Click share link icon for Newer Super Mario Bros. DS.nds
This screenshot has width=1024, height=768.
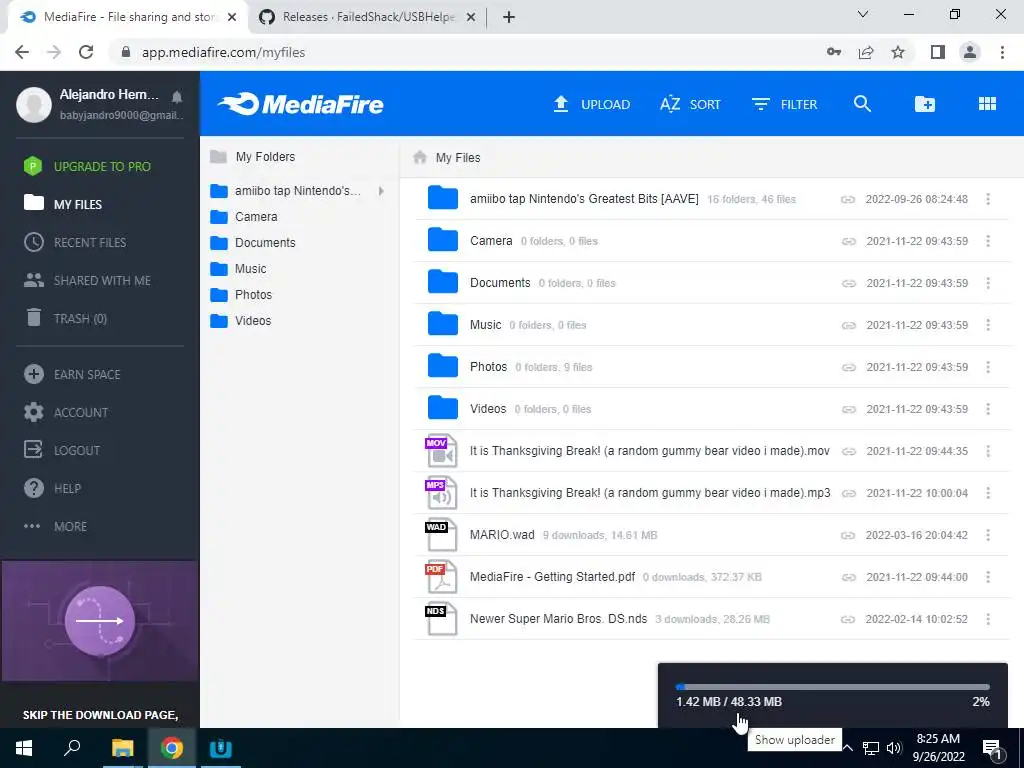click(848, 619)
